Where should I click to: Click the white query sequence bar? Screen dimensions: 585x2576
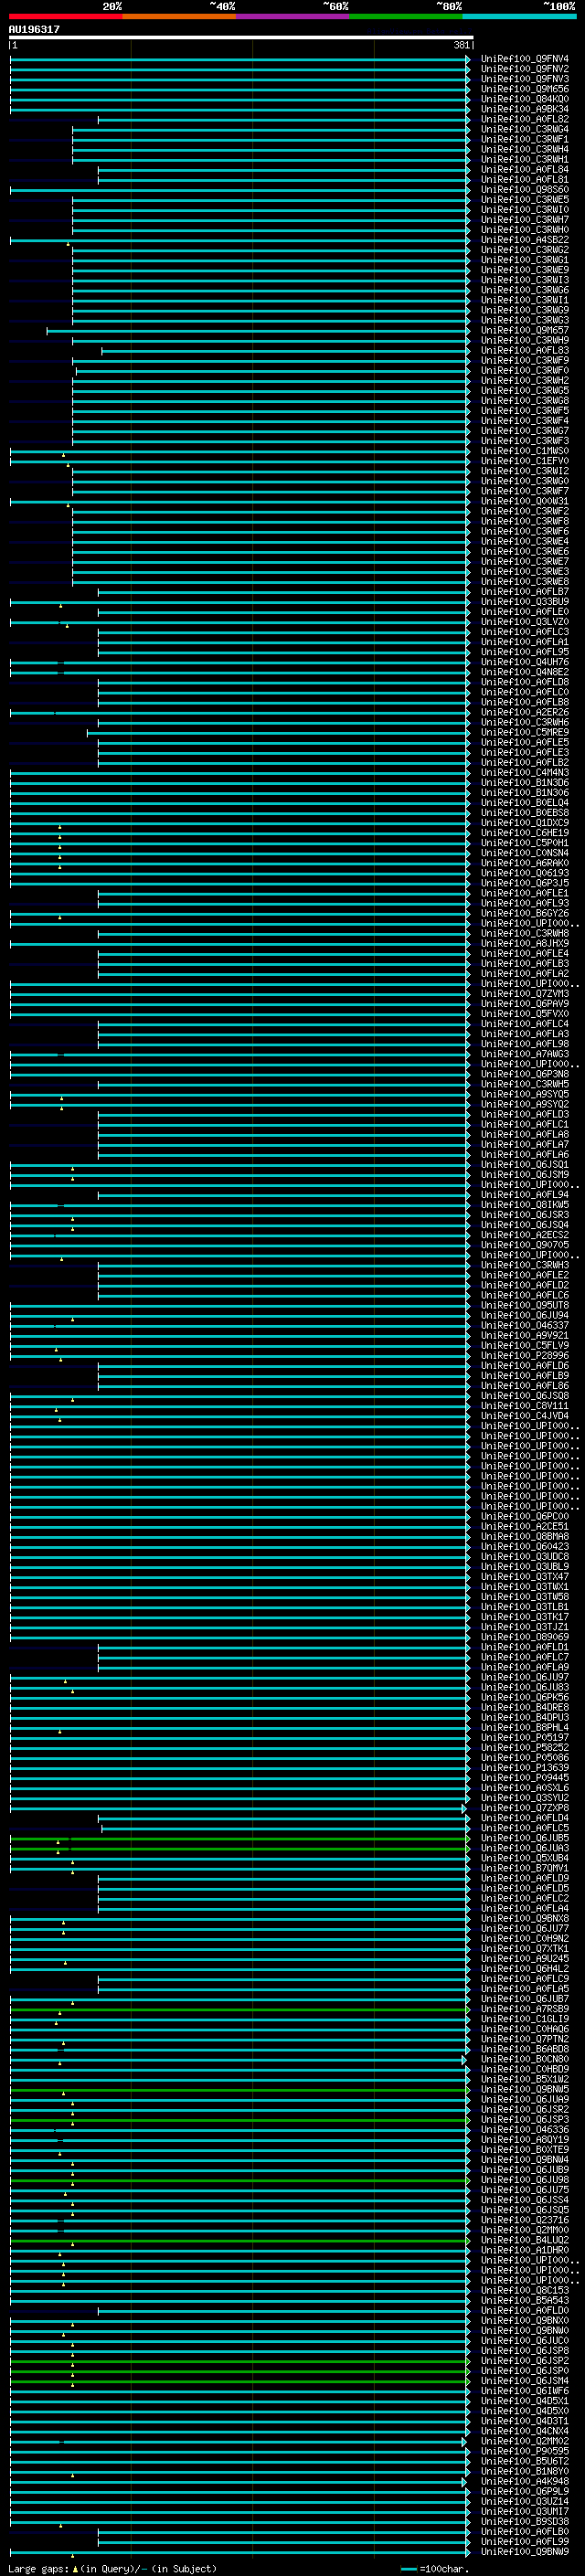click(241, 38)
